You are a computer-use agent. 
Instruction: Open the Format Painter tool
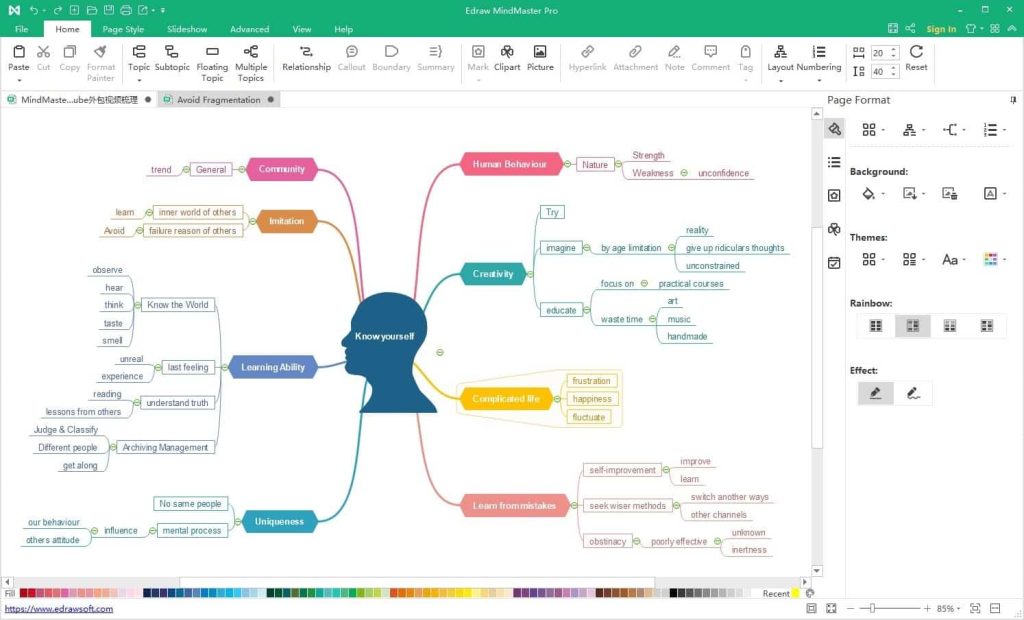pyautogui.click(x=100, y=60)
